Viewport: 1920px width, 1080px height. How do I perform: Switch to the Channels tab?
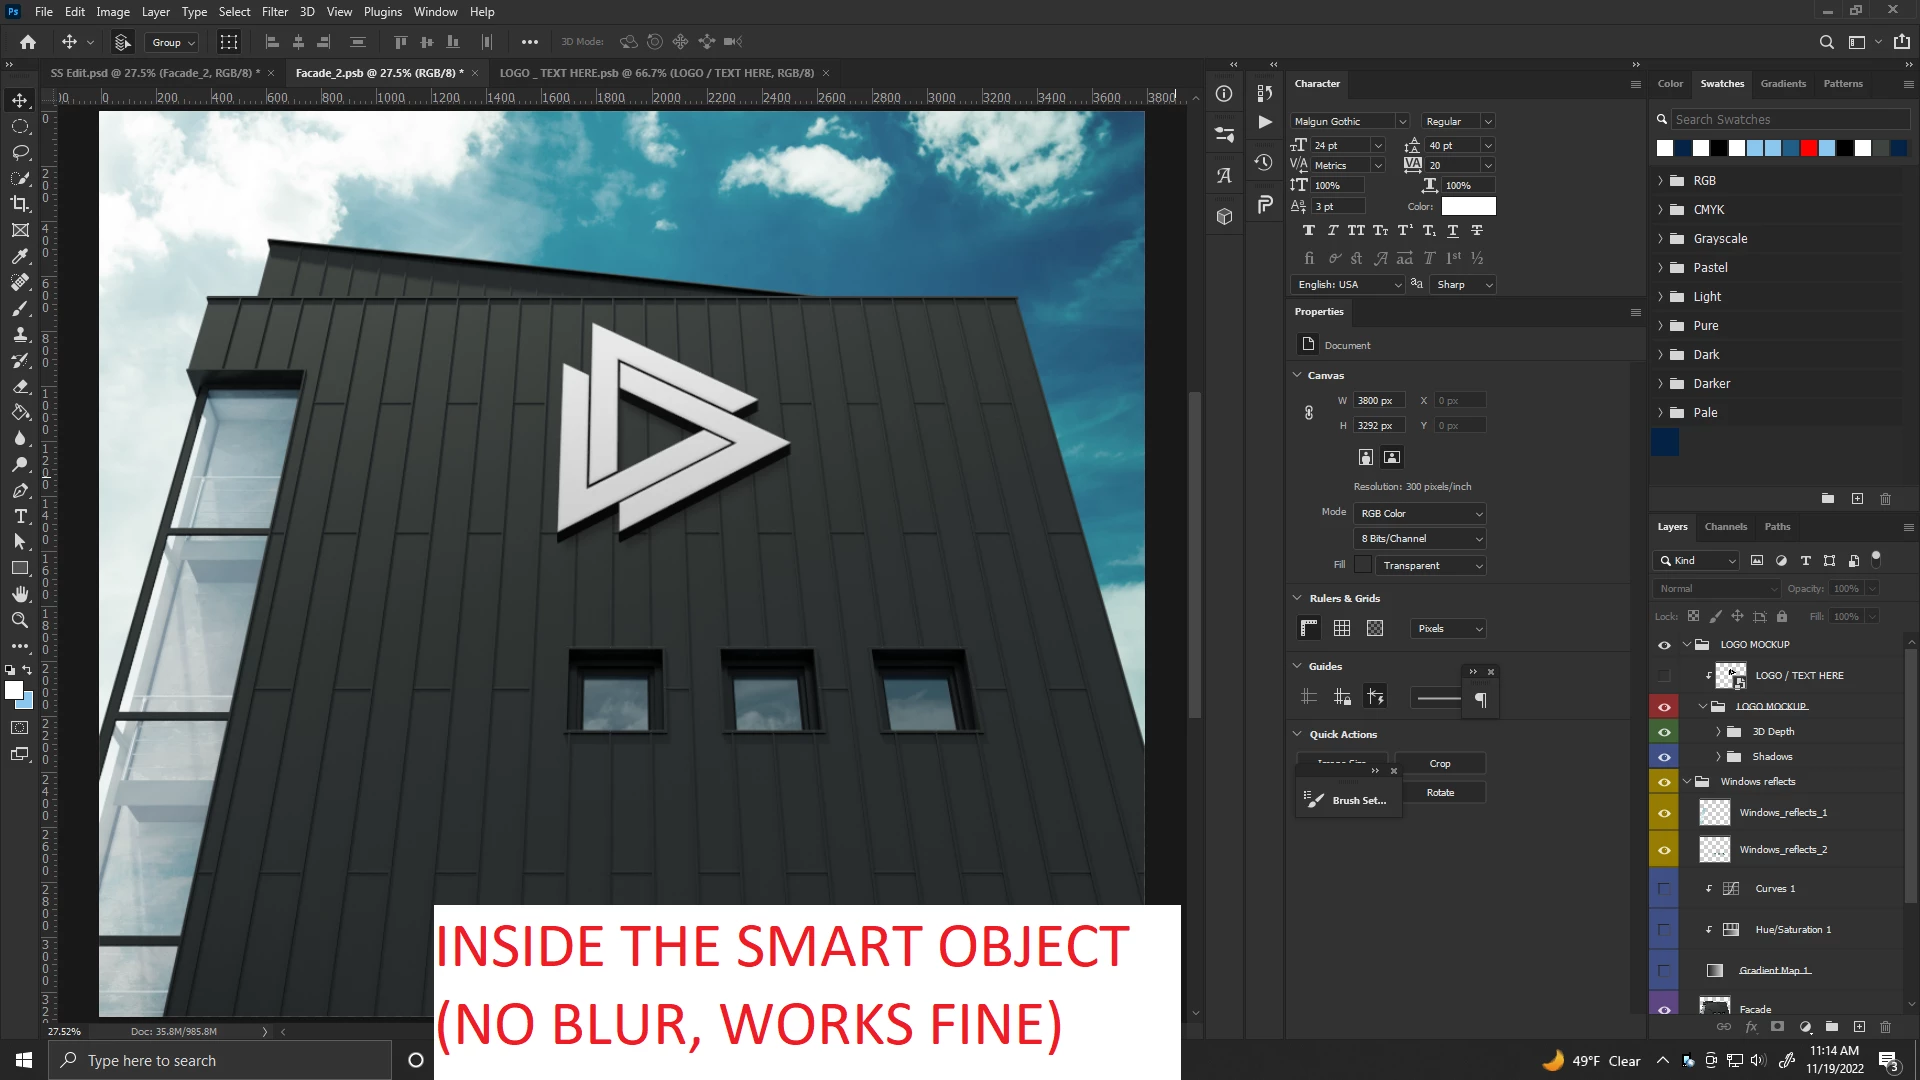(1725, 527)
